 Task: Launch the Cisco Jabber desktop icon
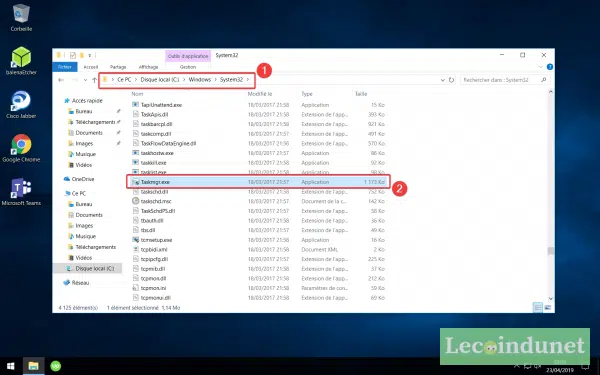(x=21, y=104)
